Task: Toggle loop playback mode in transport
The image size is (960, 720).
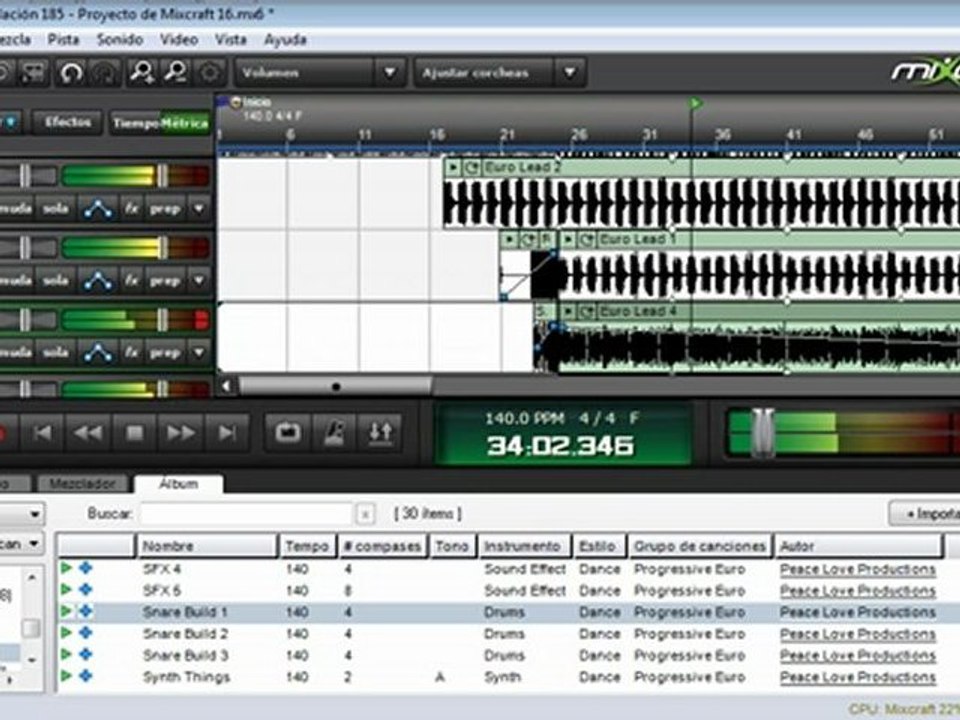Action: click(287, 433)
